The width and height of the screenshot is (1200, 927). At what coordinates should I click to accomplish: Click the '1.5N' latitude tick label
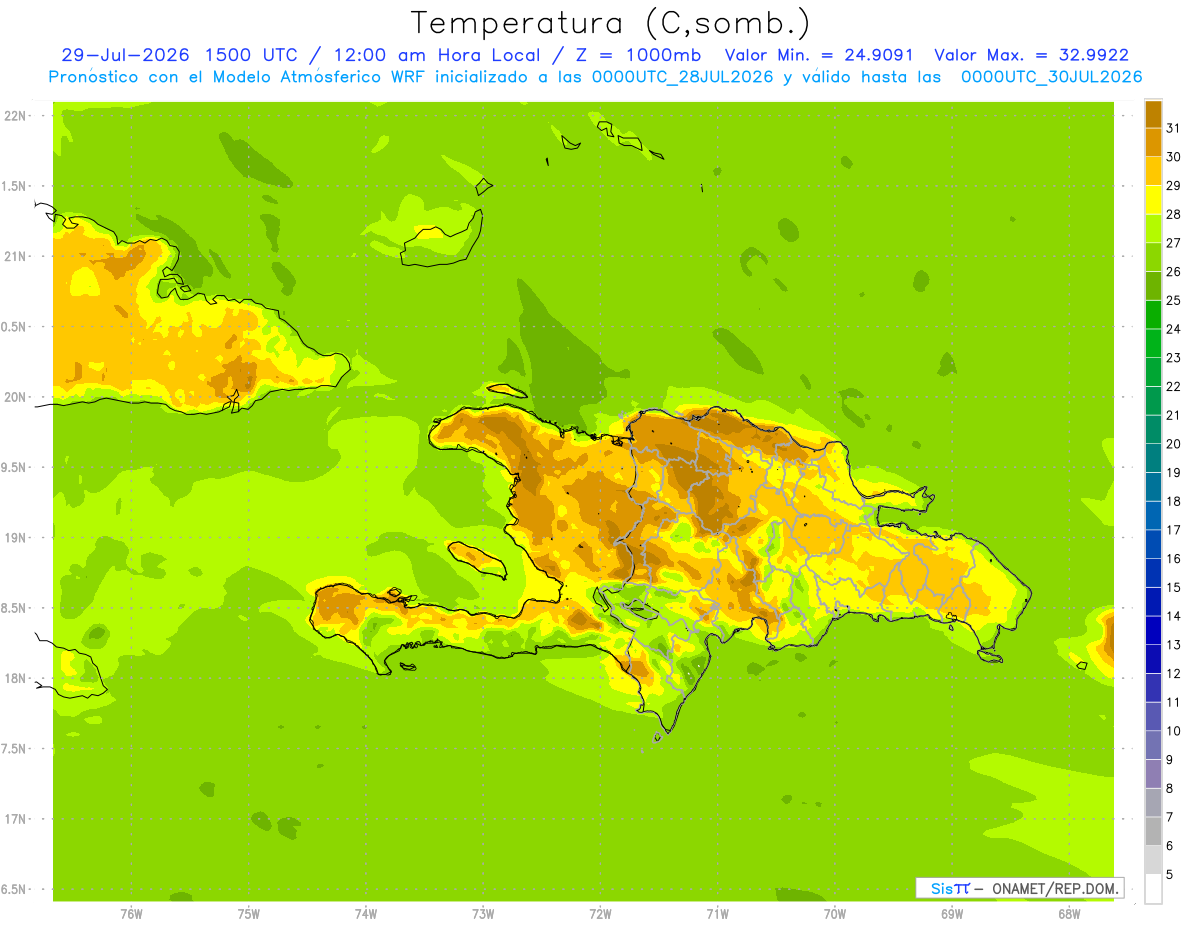coord(15,187)
